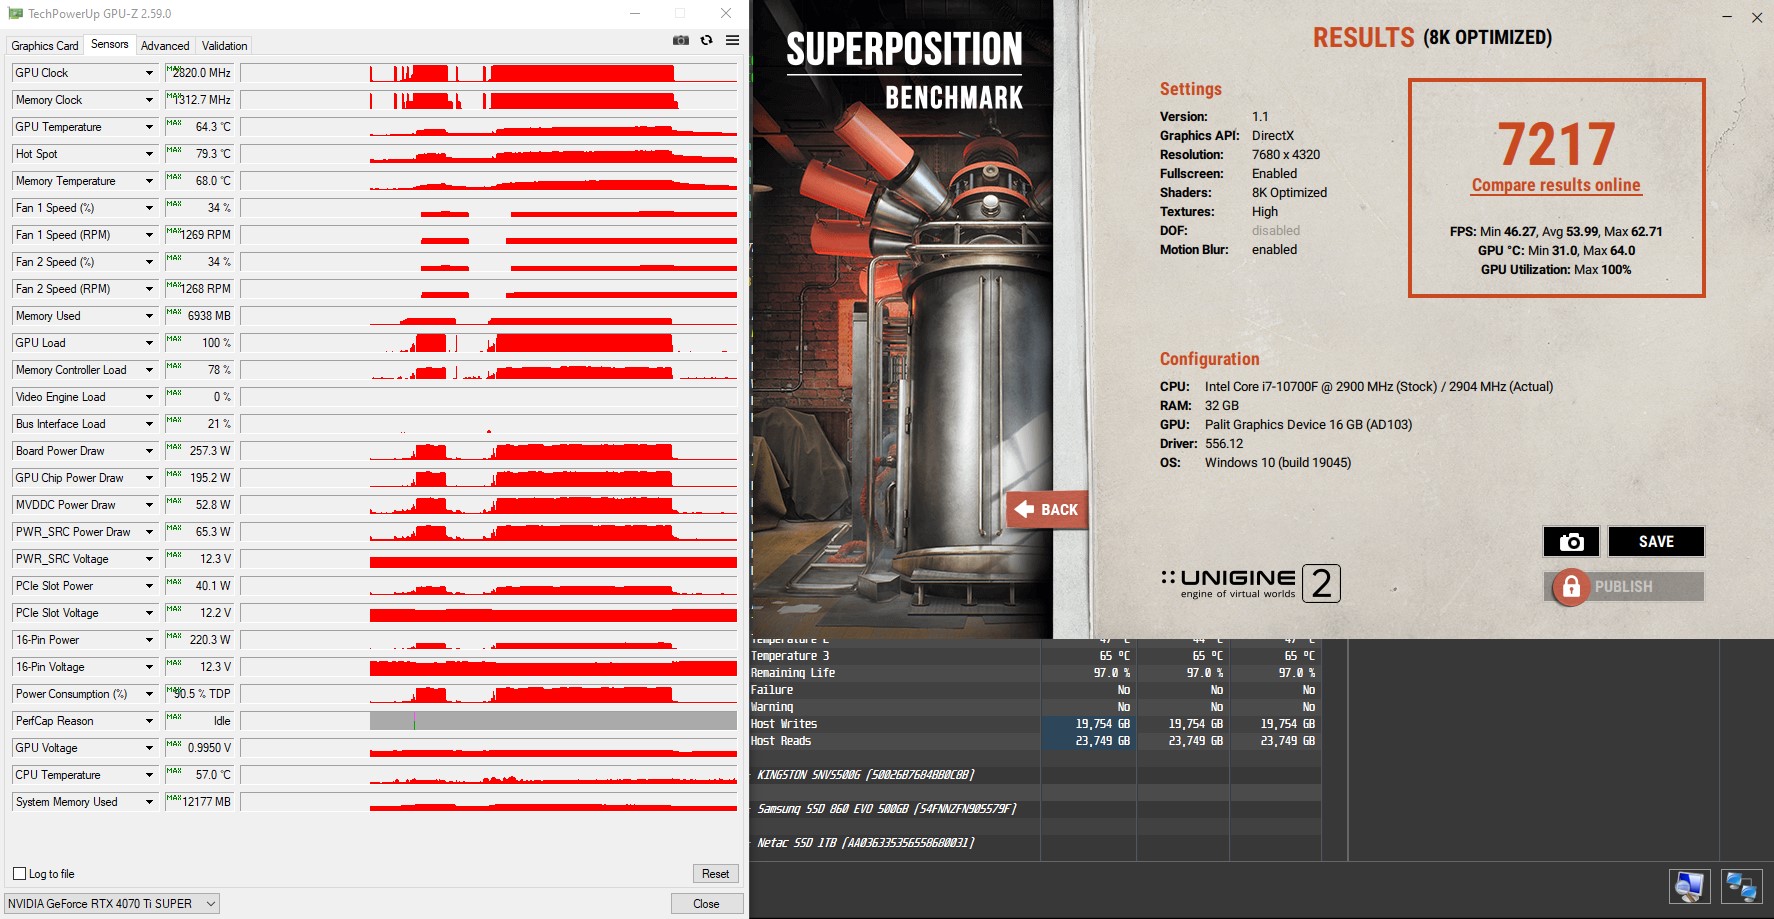Select the Samsung SSD 860 EVO 500GB entry

coord(887,809)
